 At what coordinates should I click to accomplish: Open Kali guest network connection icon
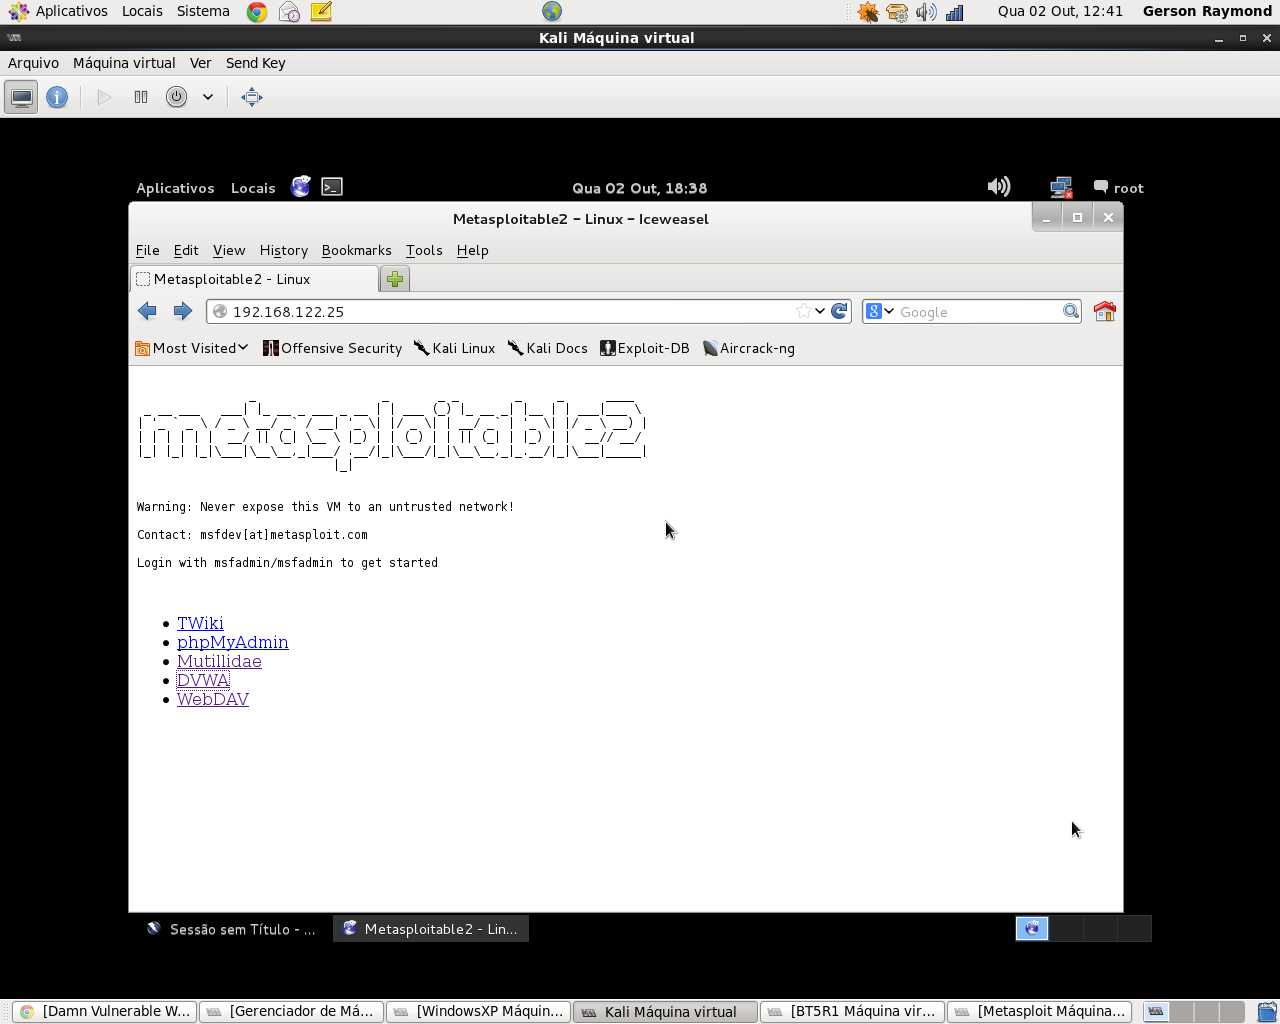click(1061, 187)
